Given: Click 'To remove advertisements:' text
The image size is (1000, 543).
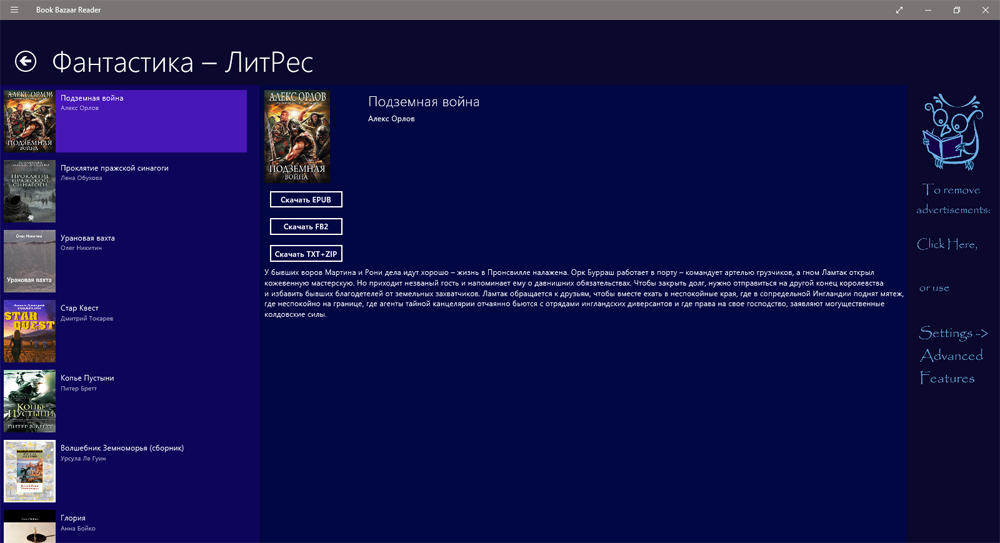Looking at the screenshot, I should pos(953,199).
